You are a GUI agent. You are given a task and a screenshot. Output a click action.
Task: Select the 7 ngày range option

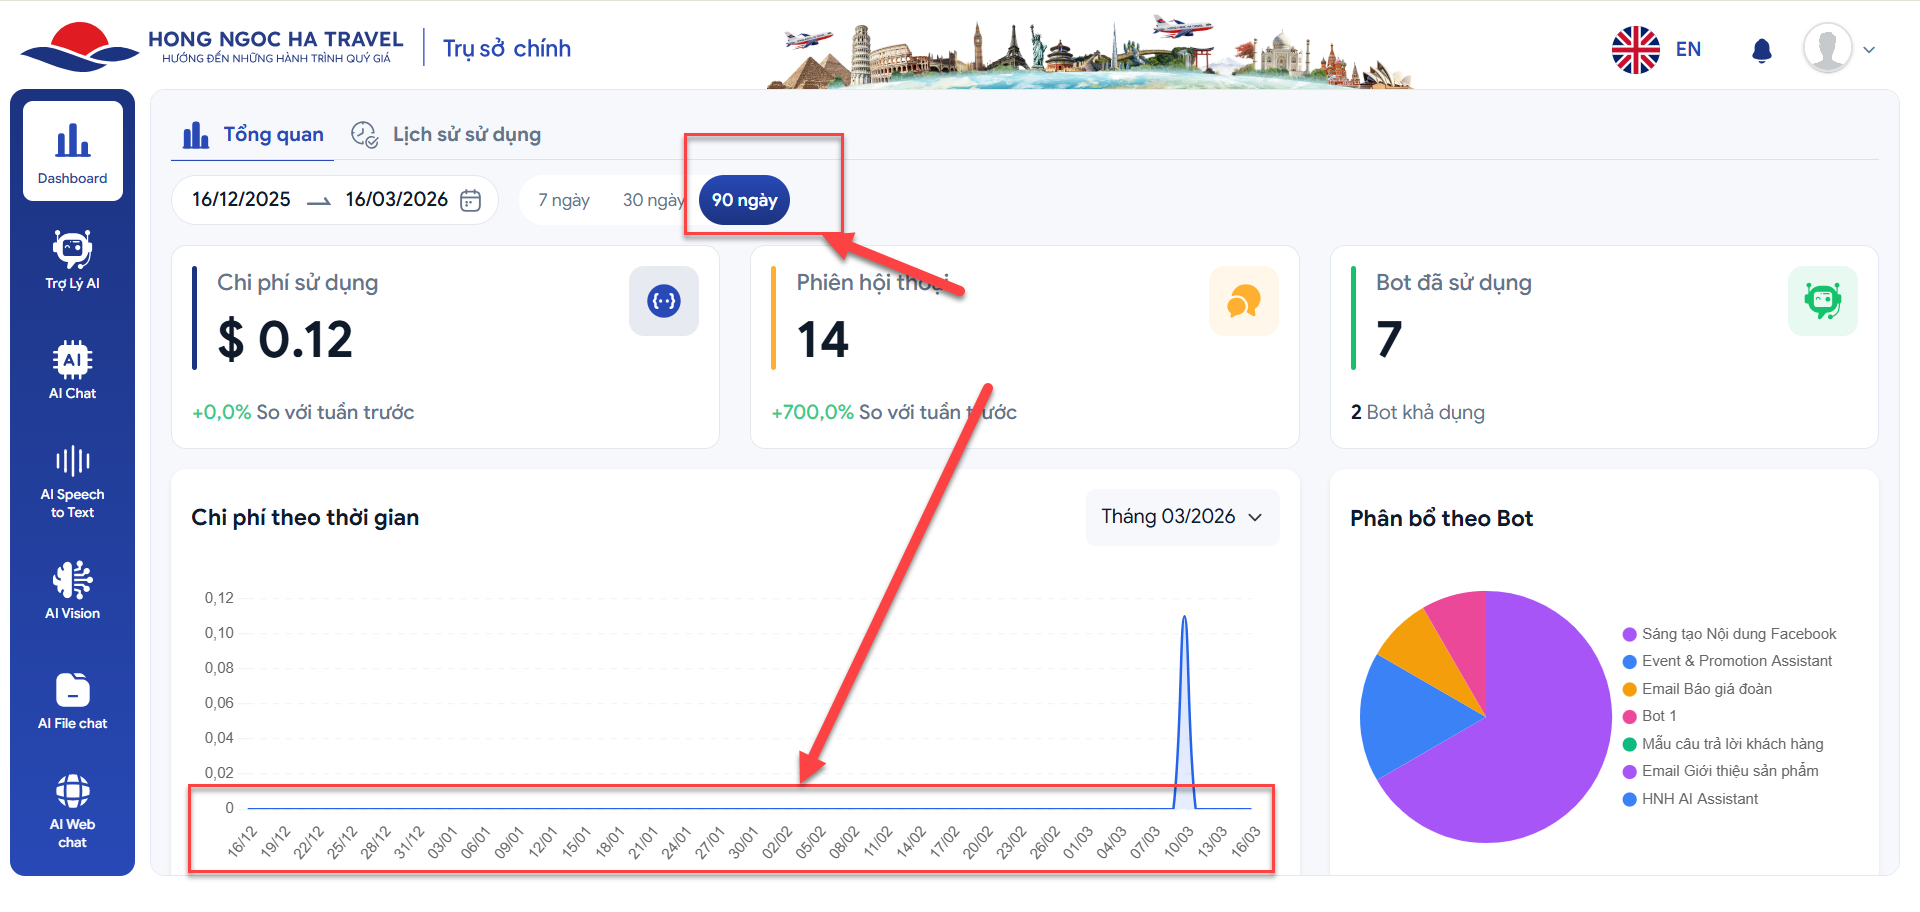click(564, 200)
